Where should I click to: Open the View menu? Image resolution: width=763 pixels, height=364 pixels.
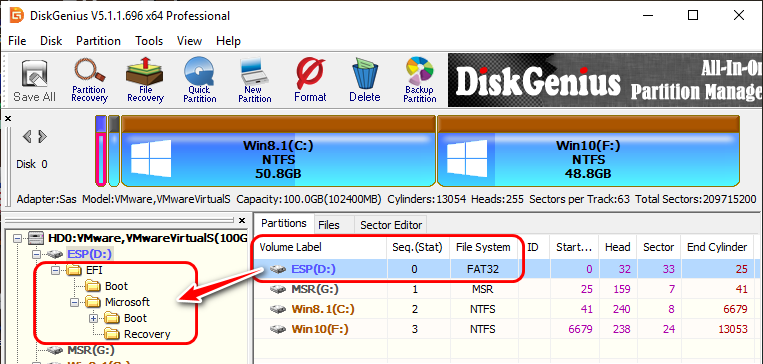pyautogui.click(x=189, y=41)
